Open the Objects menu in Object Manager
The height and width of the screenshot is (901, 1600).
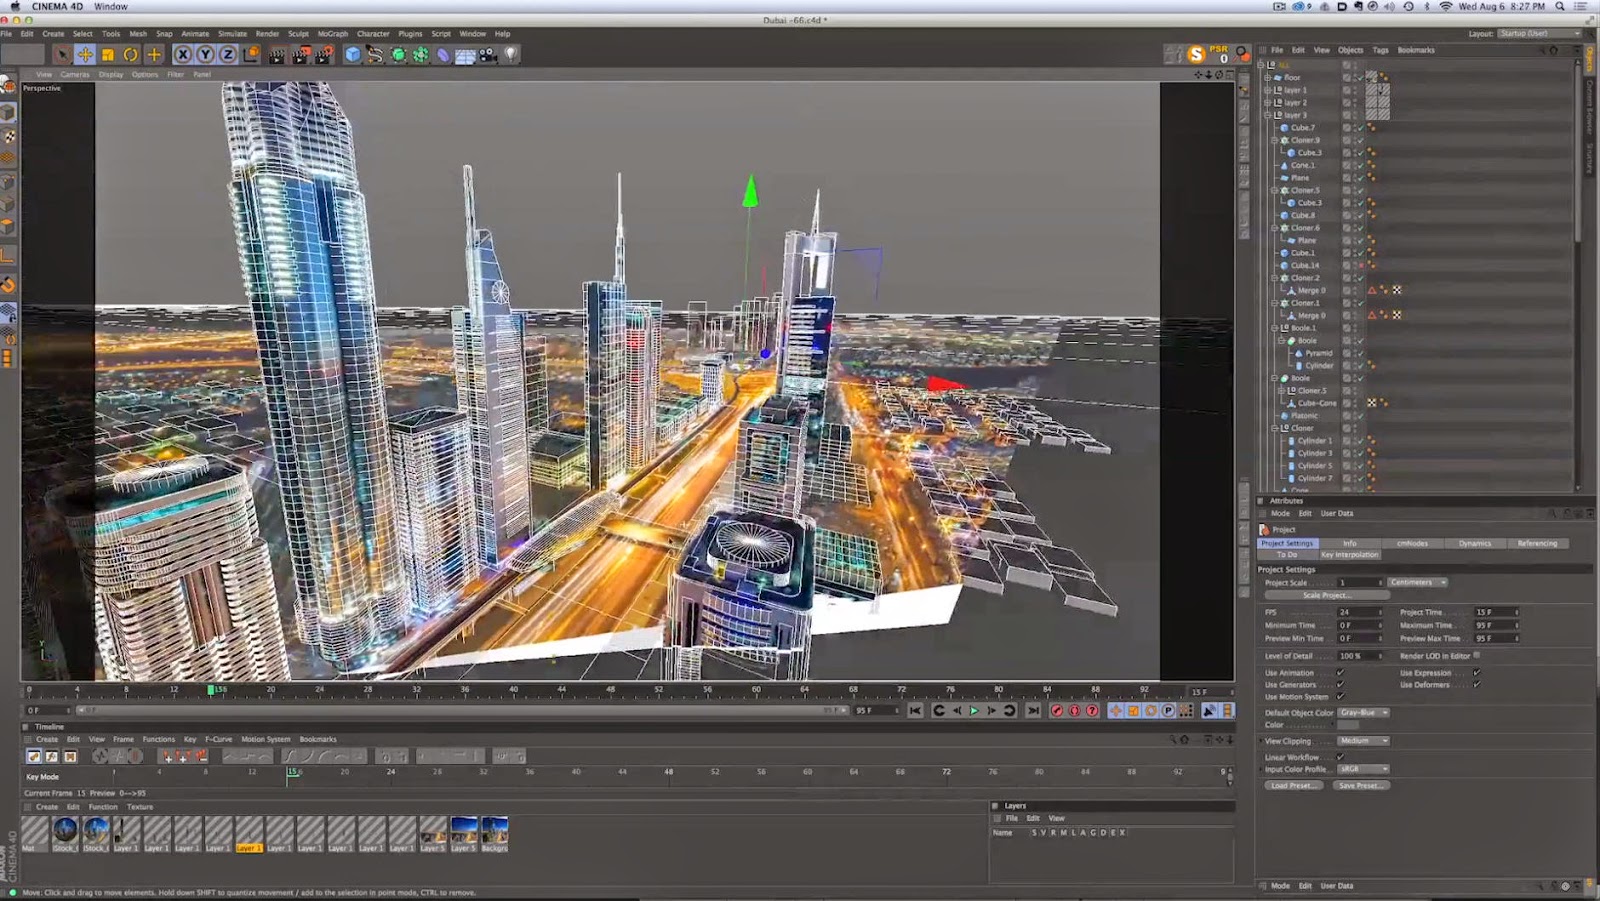pos(1350,50)
